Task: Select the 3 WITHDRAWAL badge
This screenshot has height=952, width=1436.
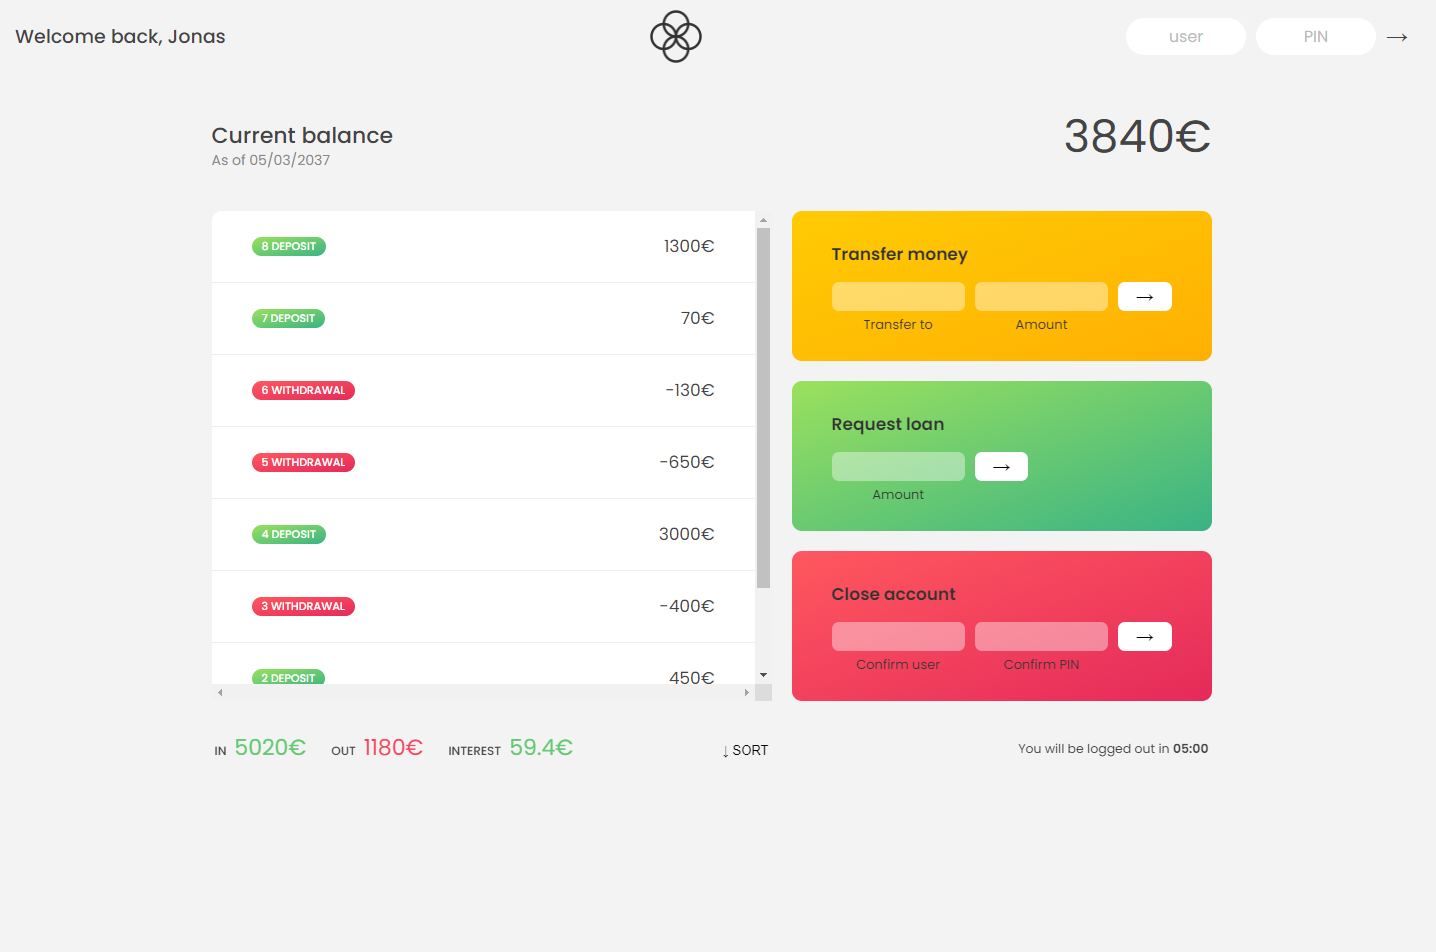Action: 303,606
